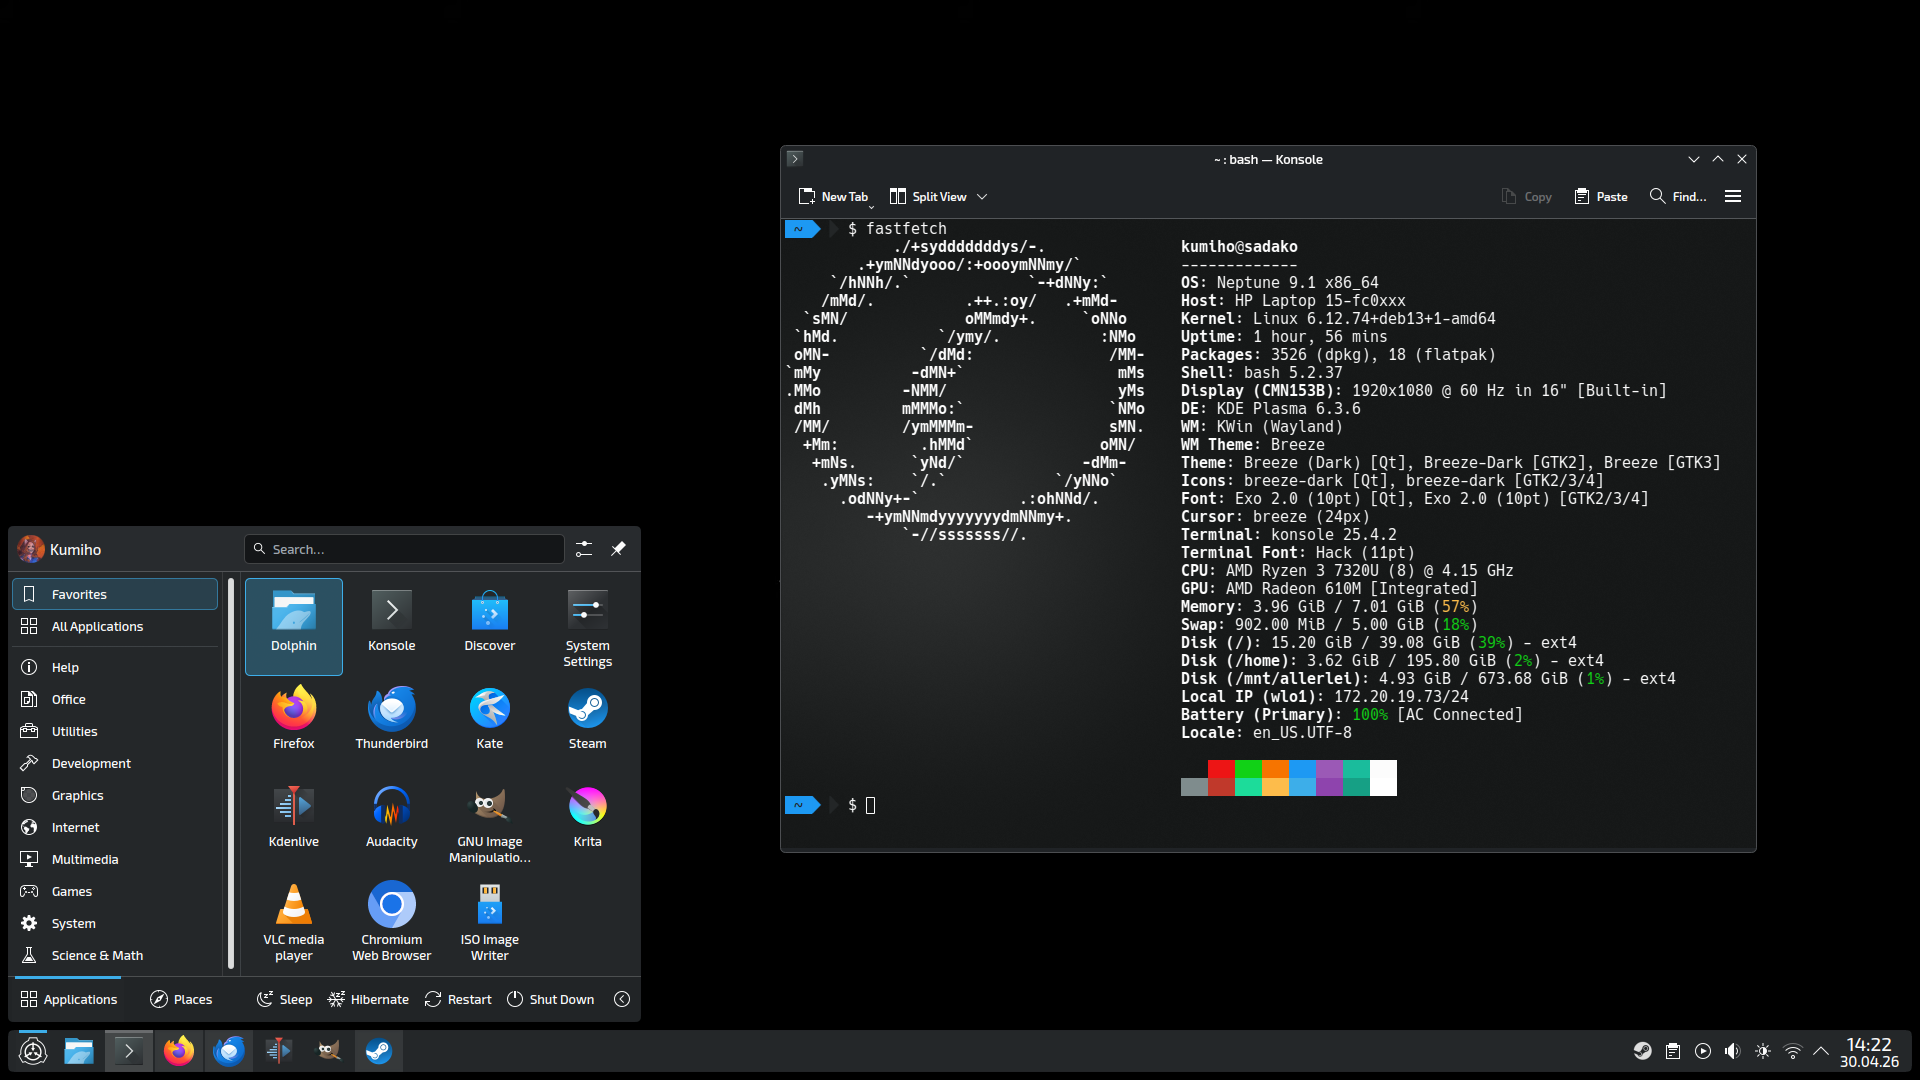The height and width of the screenshot is (1080, 1920).
Task: Open the launcher configure settings icon
Action: click(x=584, y=549)
